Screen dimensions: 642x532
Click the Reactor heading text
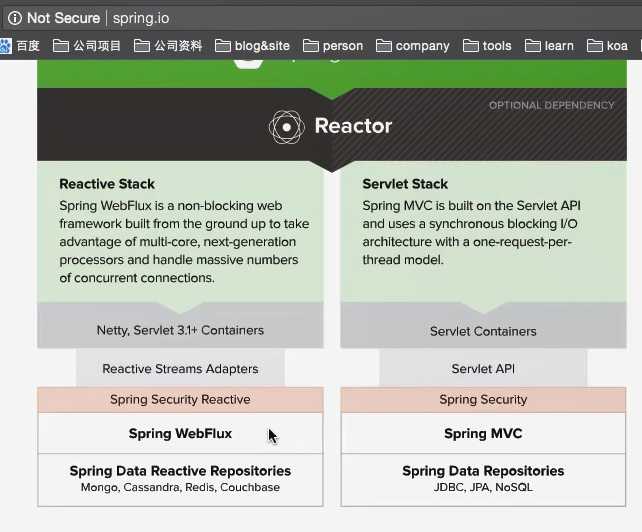point(353,126)
